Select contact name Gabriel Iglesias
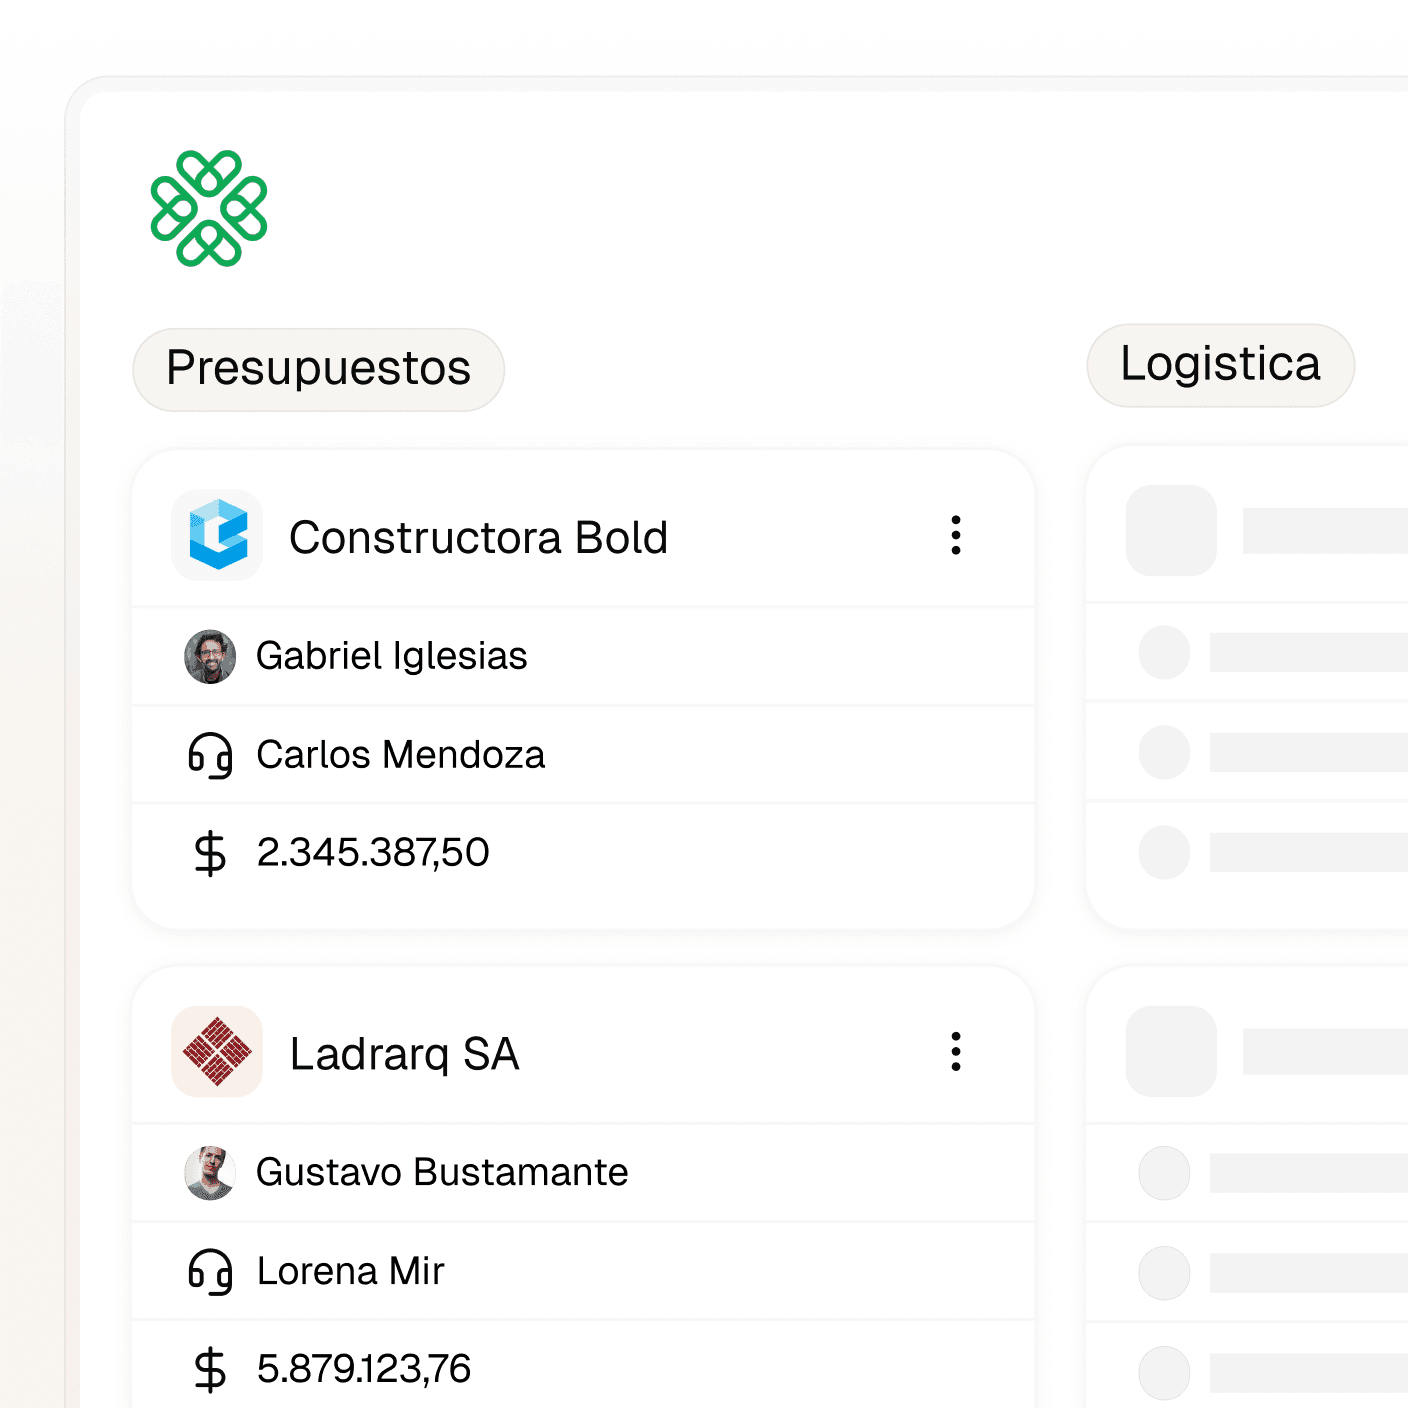 click(391, 656)
